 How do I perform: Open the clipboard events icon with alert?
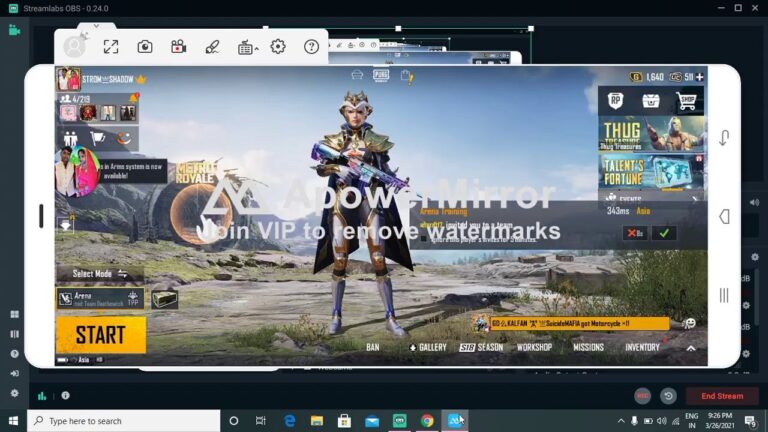pyautogui.click(x=407, y=76)
